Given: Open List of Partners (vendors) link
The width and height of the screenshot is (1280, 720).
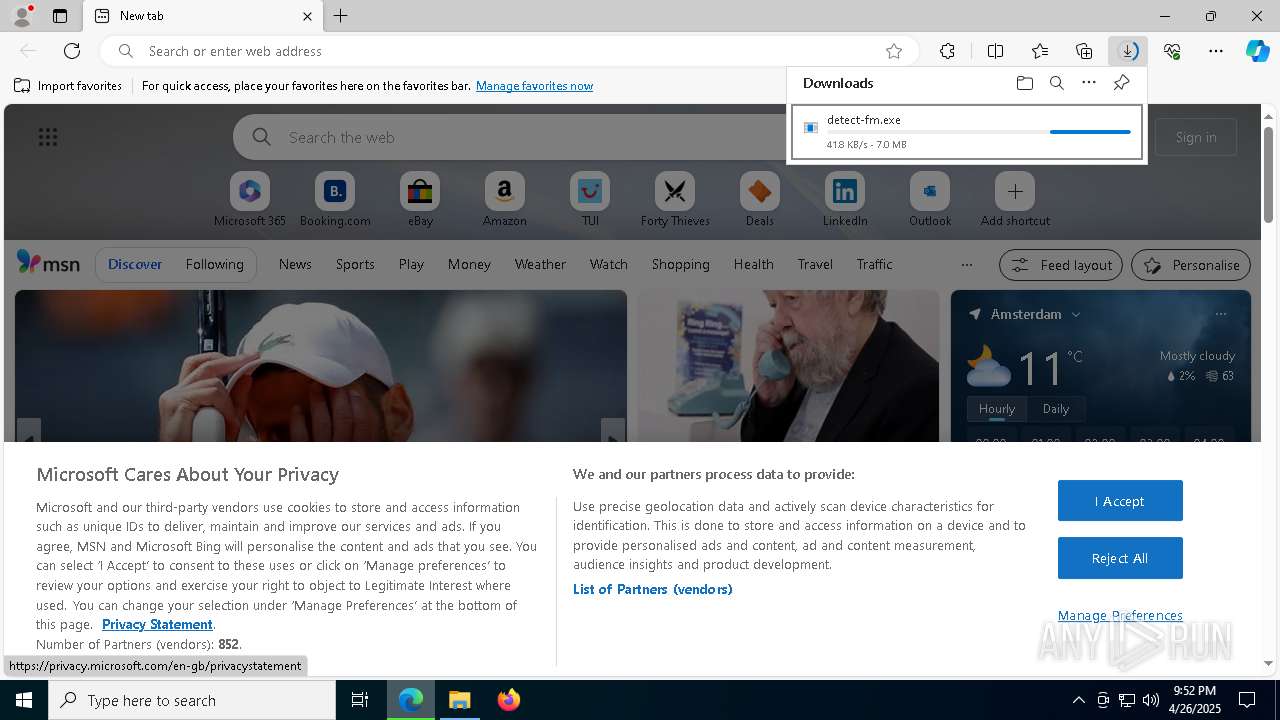Looking at the screenshot, I should 653,589.
